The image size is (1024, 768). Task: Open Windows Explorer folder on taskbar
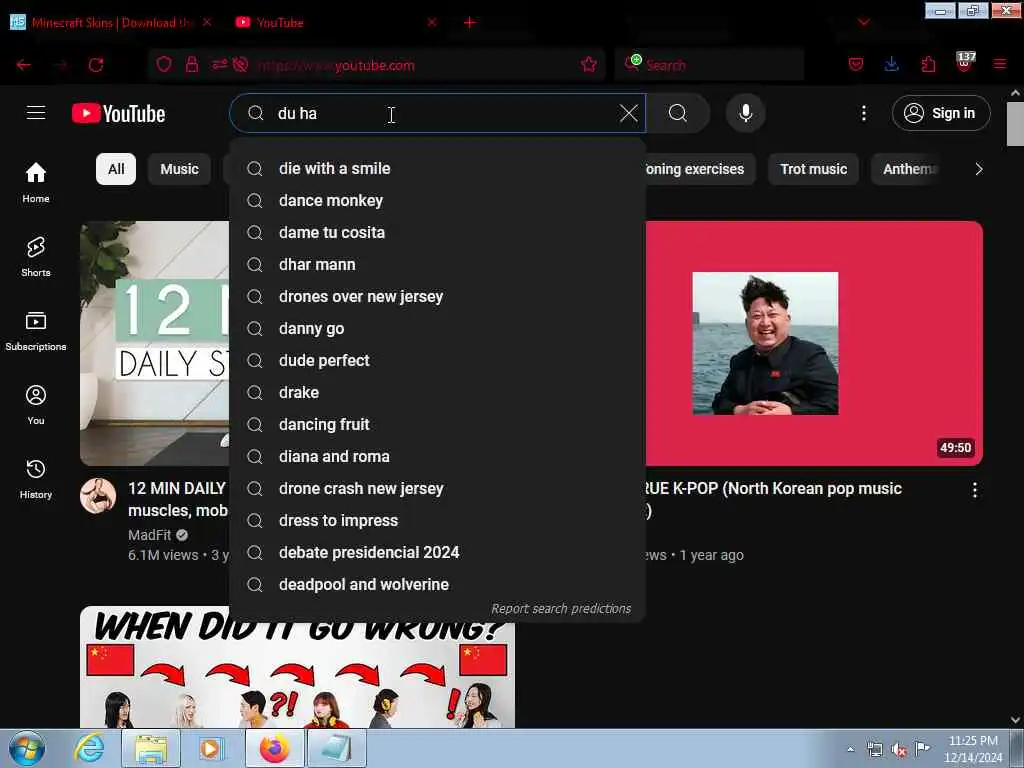coord(151,748)
